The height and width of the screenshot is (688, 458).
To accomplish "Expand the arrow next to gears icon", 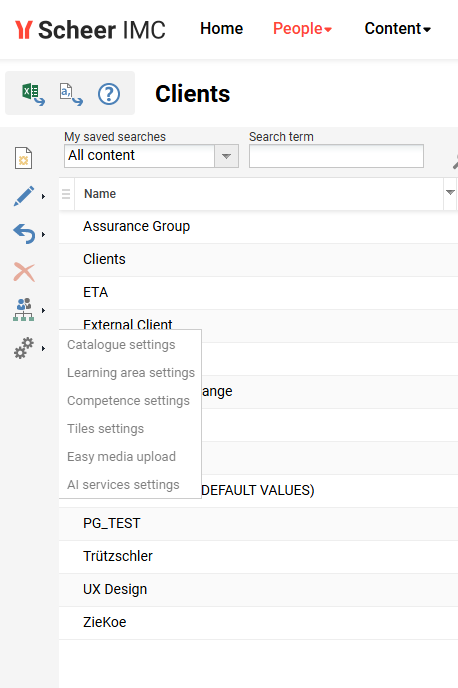I will [x=43, y=348].
